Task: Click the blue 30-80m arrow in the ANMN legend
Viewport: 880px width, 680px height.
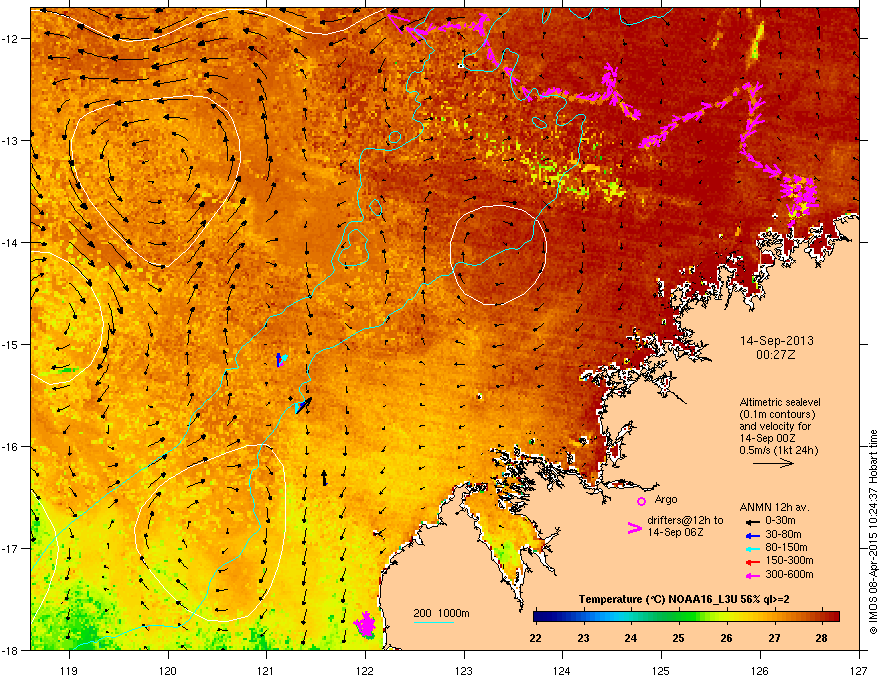Action: coord(752,535)
